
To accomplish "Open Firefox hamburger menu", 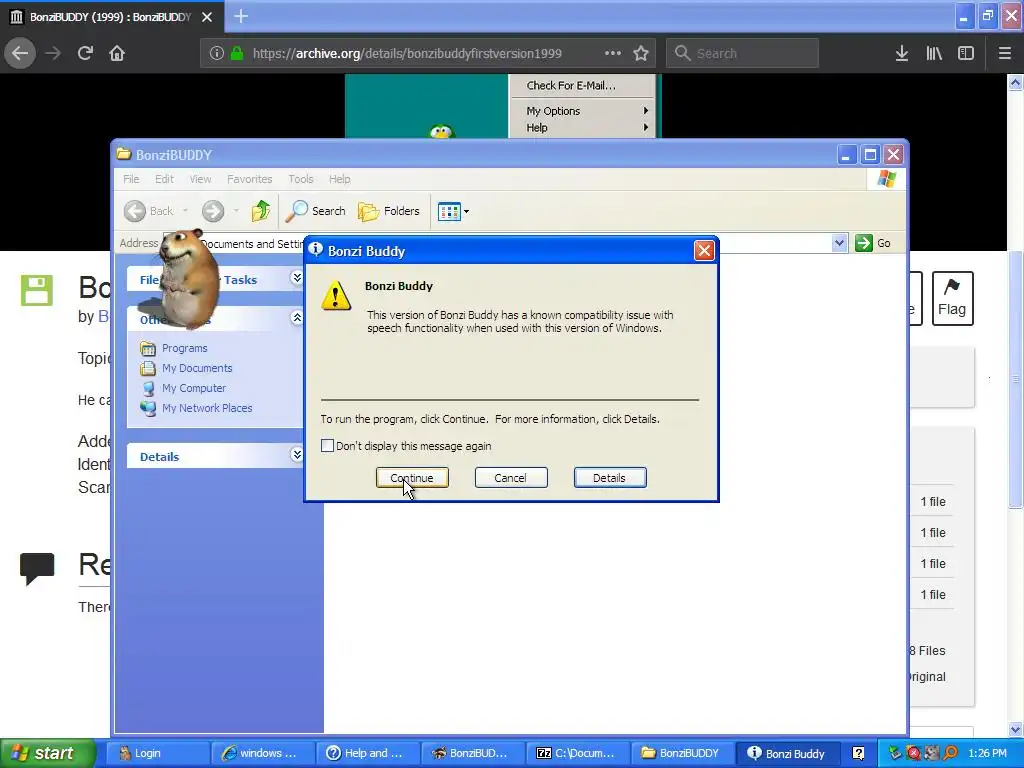I will pos(1004,53).
